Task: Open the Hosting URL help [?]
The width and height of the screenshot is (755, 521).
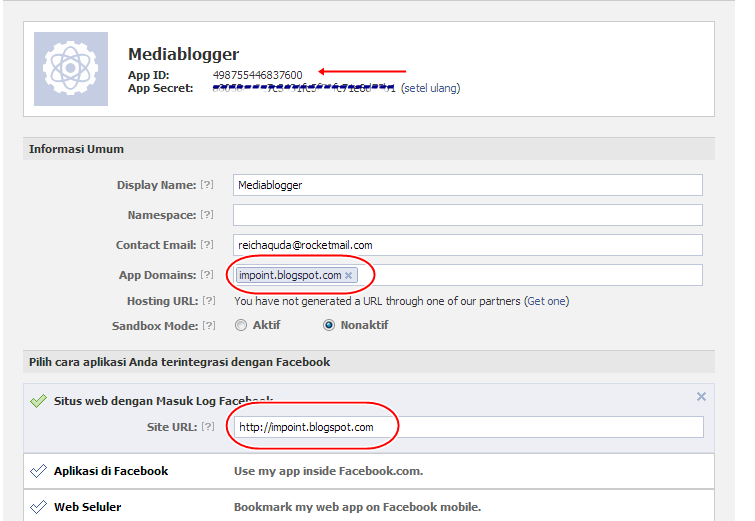Action: coord(209,301)
